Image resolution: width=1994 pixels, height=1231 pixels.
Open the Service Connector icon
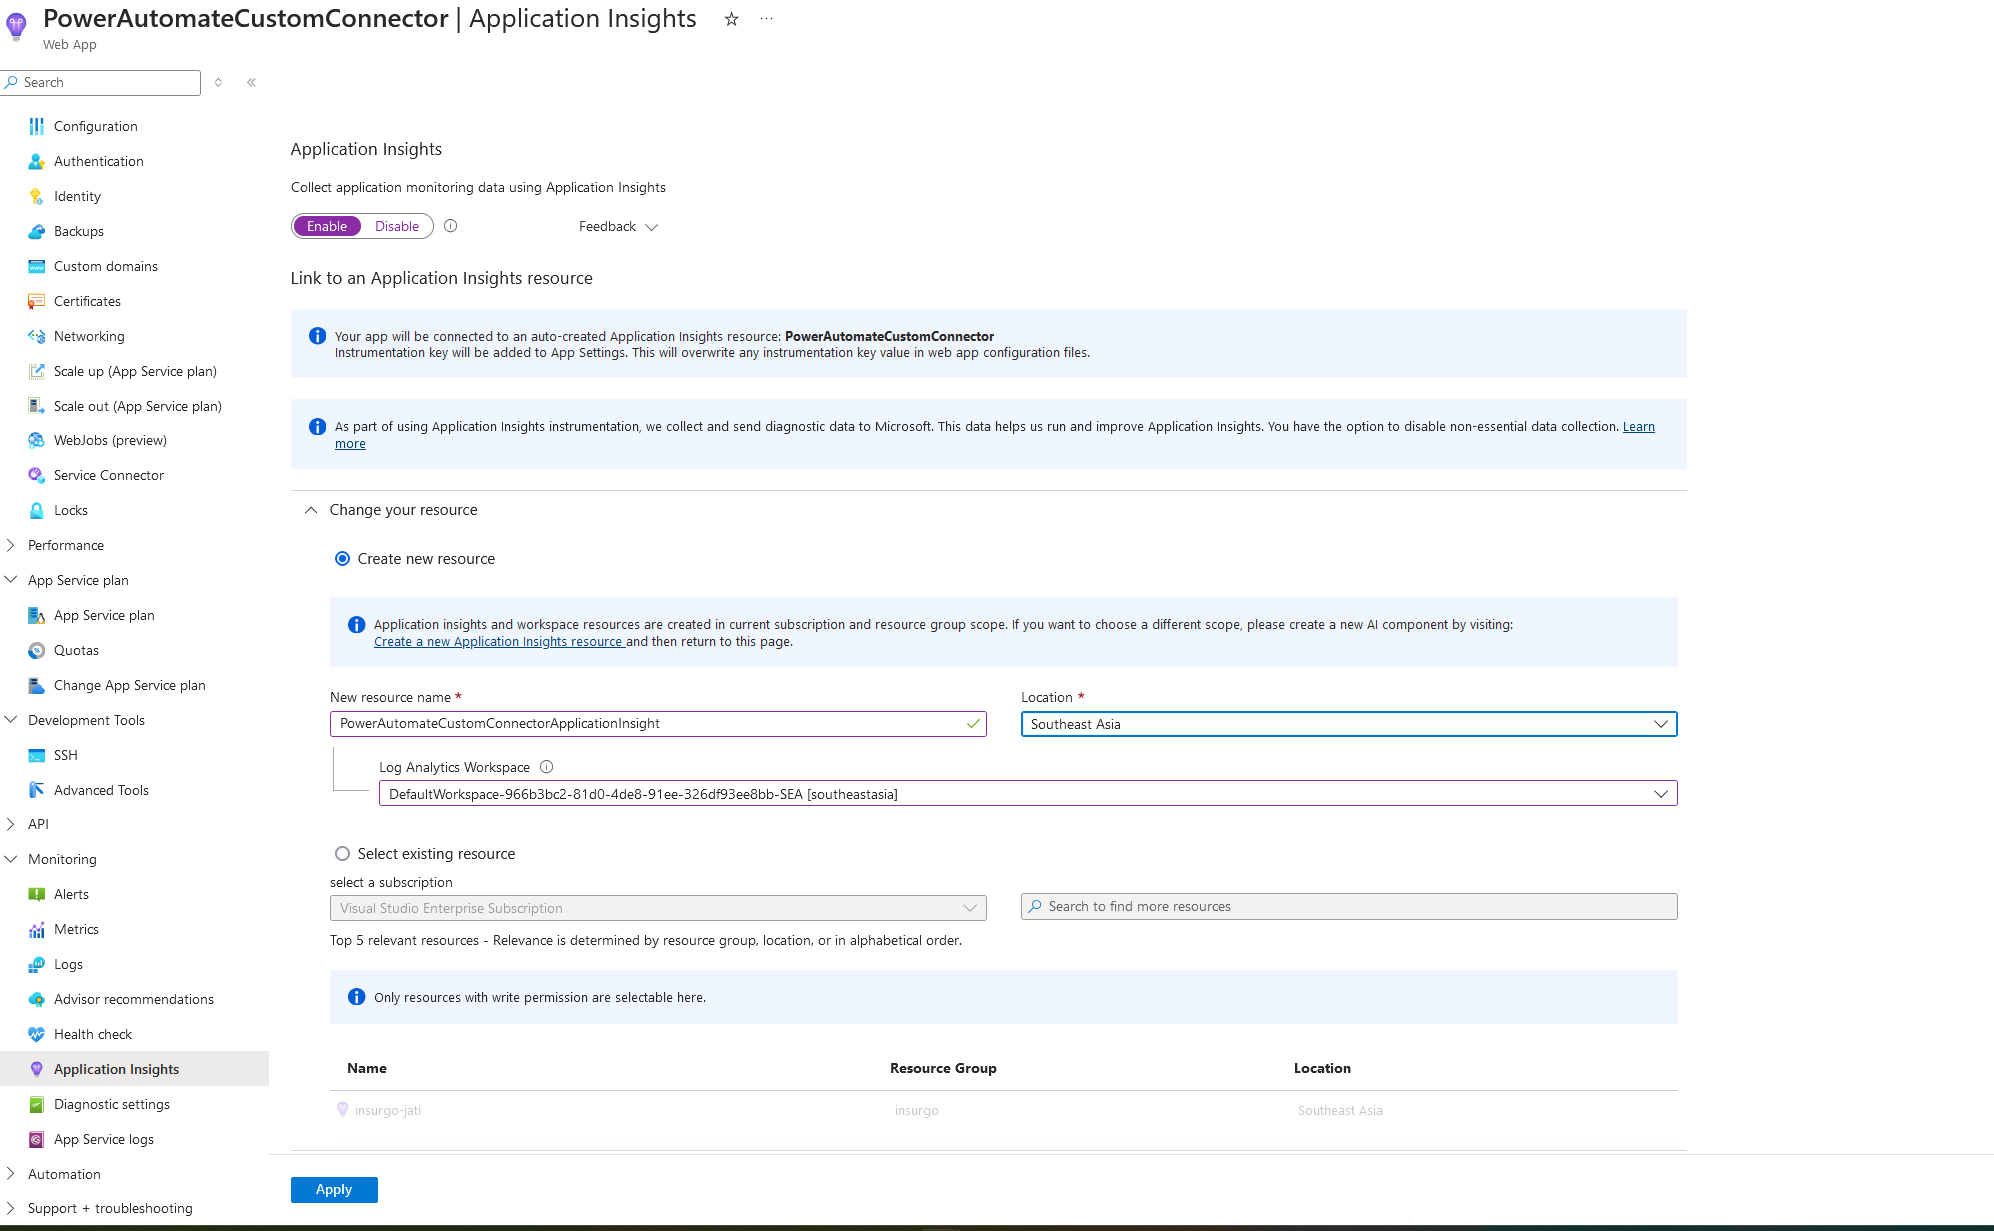coord(36,475)
